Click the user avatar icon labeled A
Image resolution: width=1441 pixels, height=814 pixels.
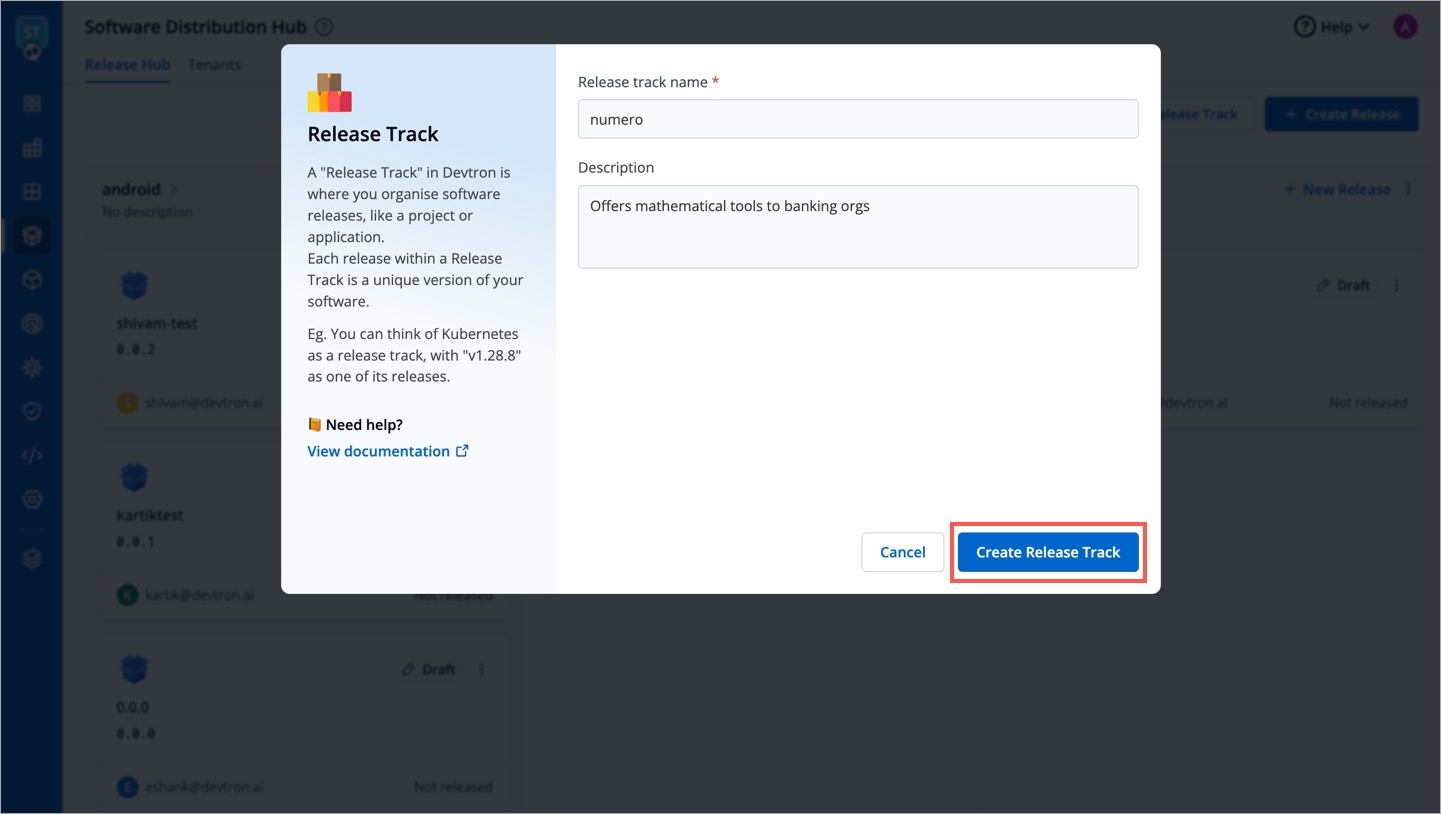[1405, 27]
